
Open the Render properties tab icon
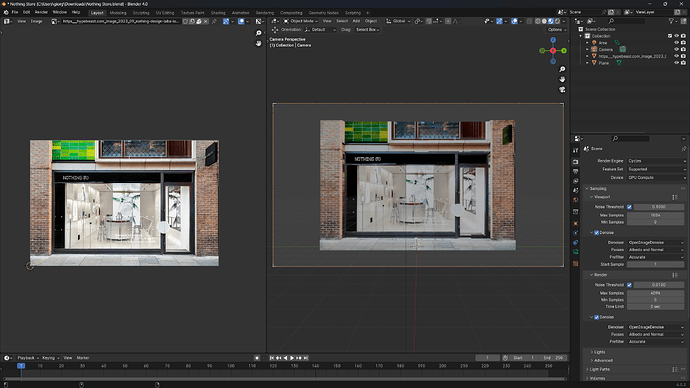(576, 162)
